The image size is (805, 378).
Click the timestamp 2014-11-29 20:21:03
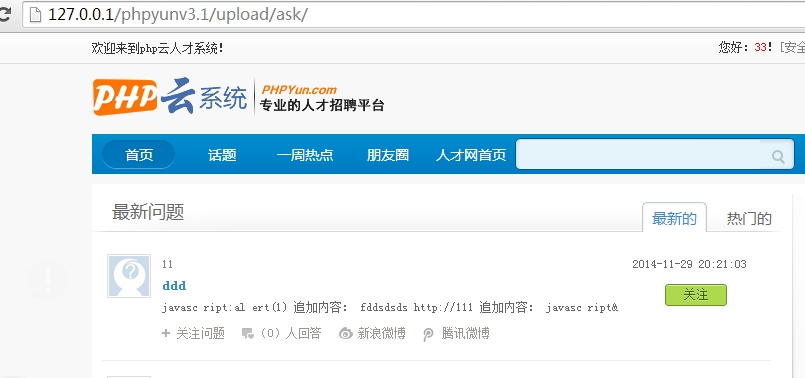pos(689,264)
